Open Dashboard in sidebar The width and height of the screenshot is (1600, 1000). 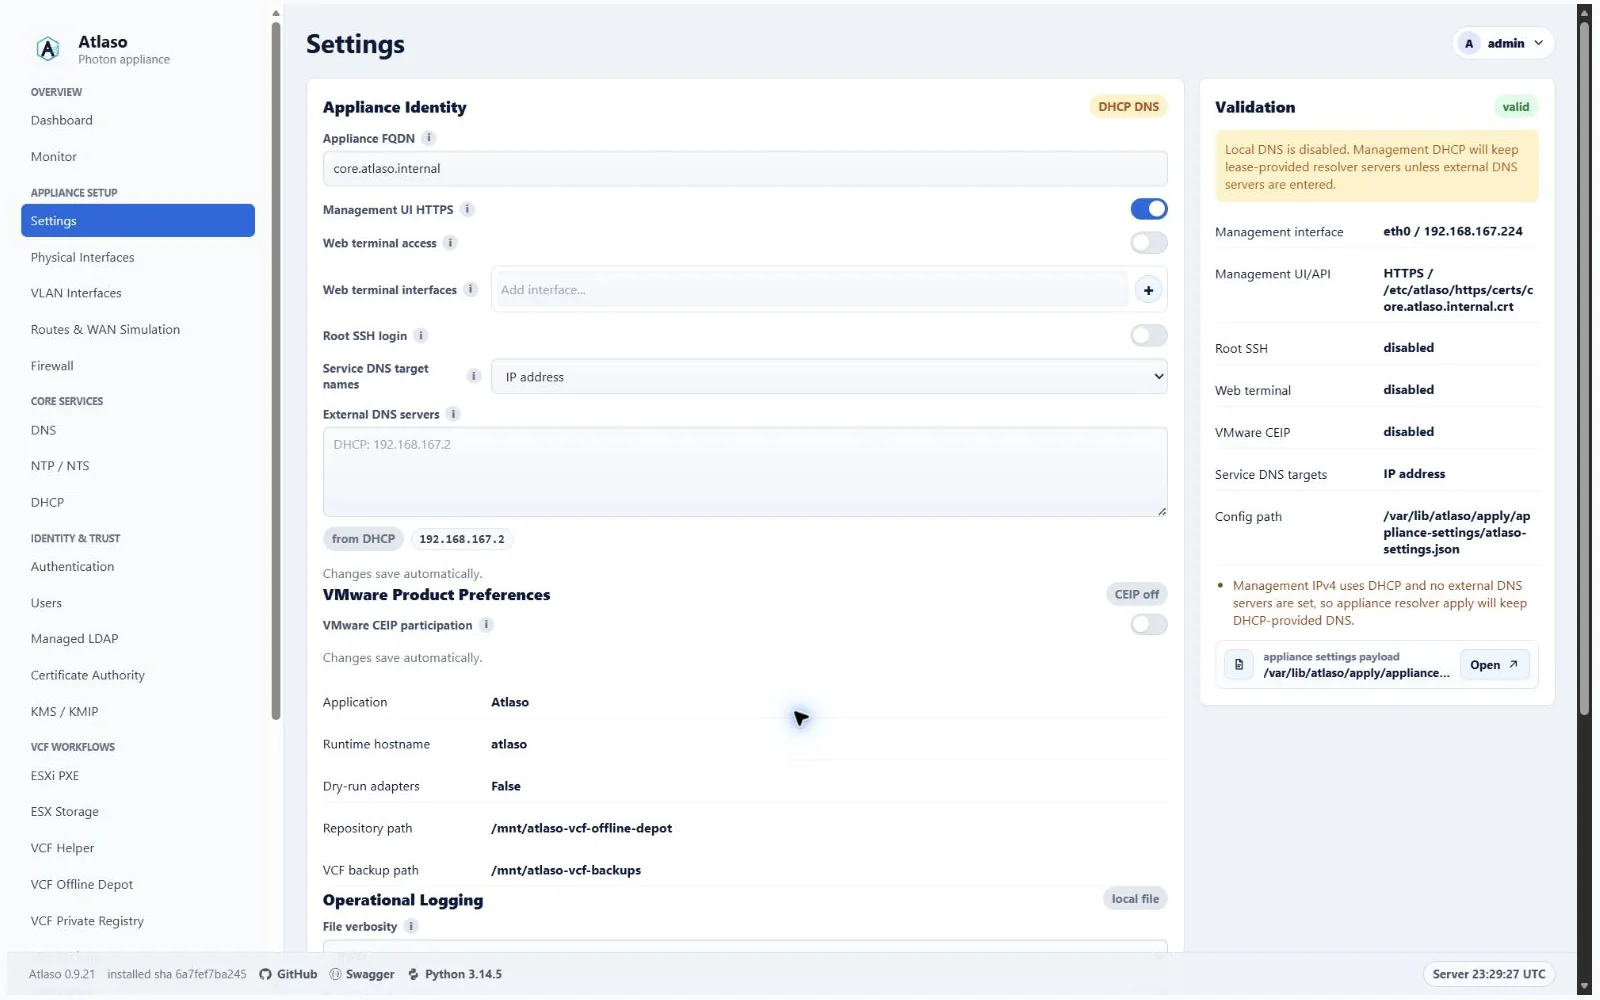click(x=138, y=120)
